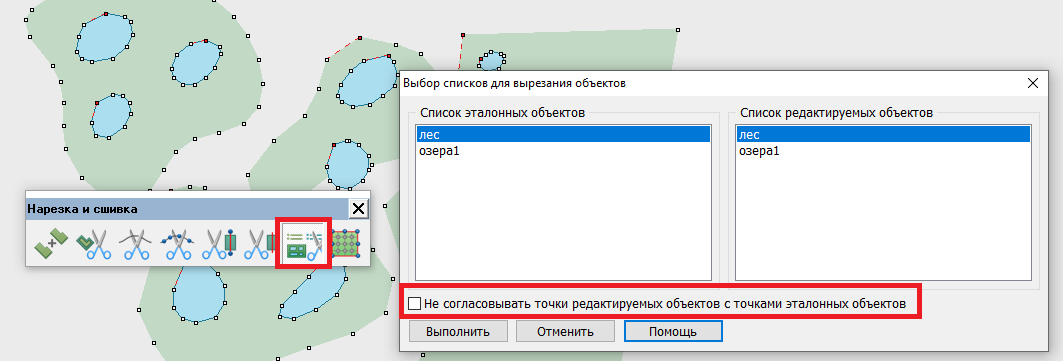Select the merge polygons tool with plus sign

point(51,244)
